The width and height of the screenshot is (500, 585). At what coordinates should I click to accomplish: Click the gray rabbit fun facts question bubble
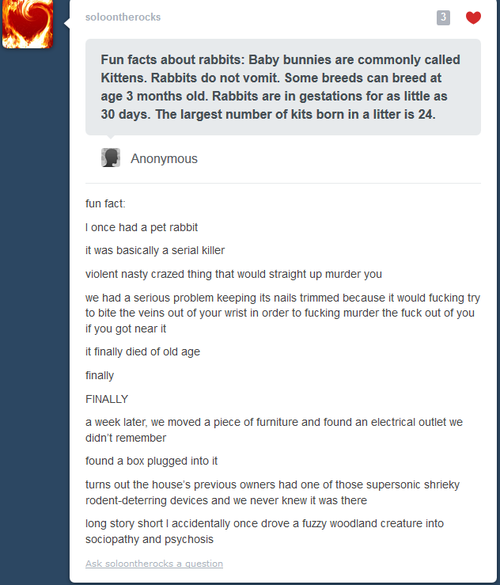pos(283,87)
